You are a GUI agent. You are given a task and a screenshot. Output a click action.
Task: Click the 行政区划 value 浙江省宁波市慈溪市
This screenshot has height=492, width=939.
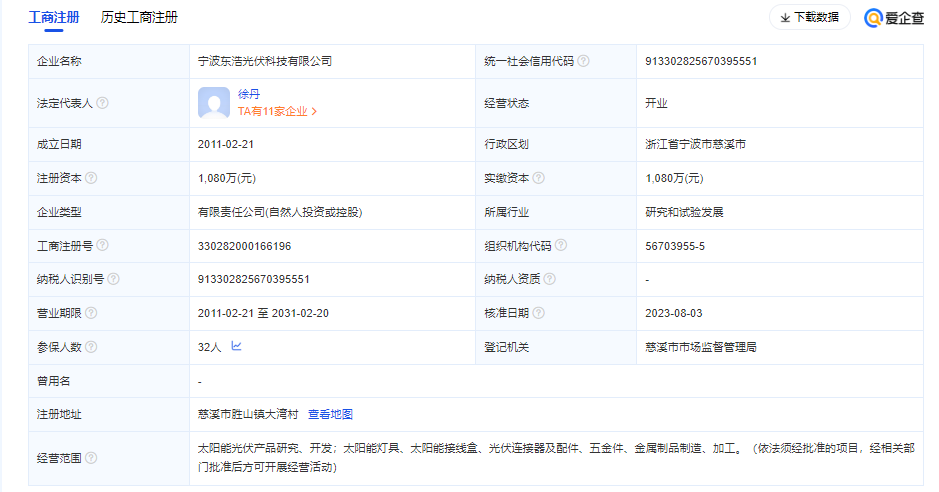tap(695, 144)
